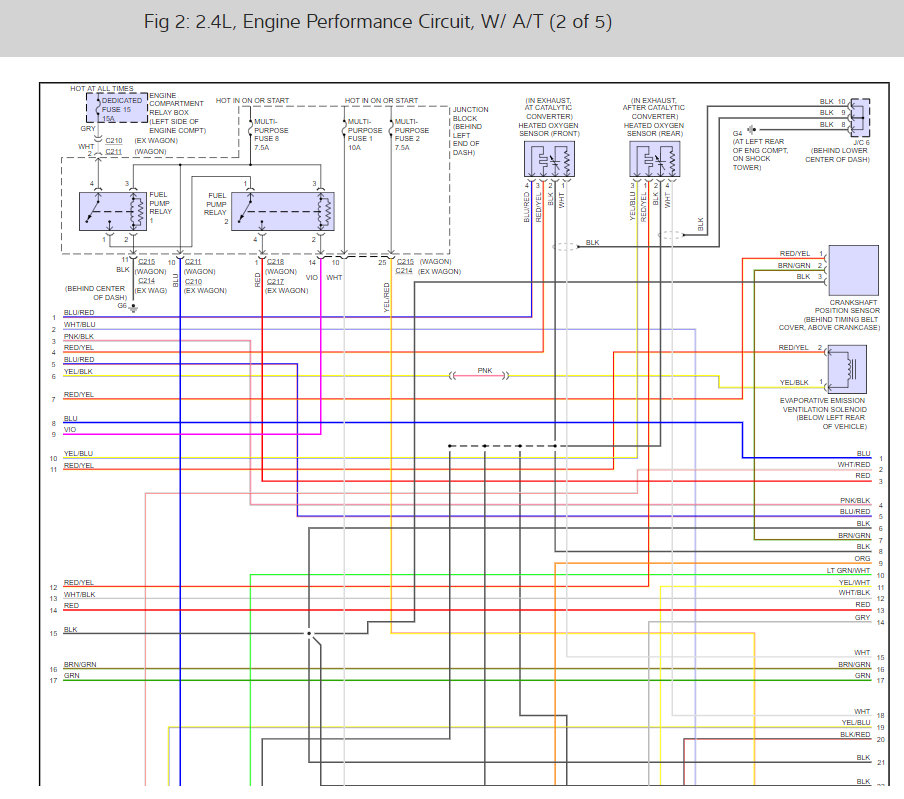Click the PNK inline connector on yellow wire
Viewport: 904px width, 799px height.
[x=479, y=375]
